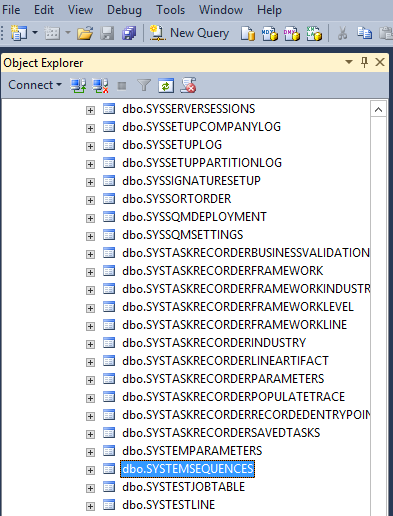Image resolution: width=393 pixels, height=516 pixels.
Task: Click table icon beside dbo.SYSSIGNATURESETUP
Action: [x=109, y=181]
